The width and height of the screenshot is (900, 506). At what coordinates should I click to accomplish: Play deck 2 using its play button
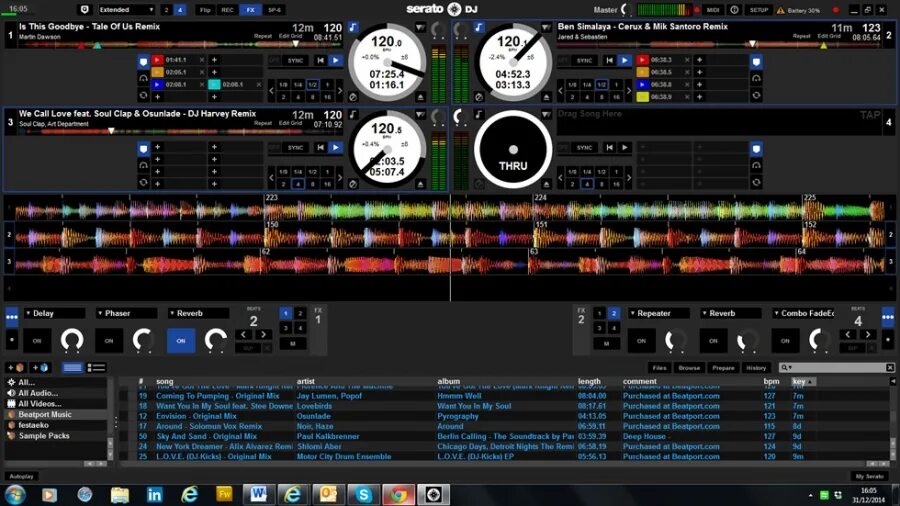(624, 60)
